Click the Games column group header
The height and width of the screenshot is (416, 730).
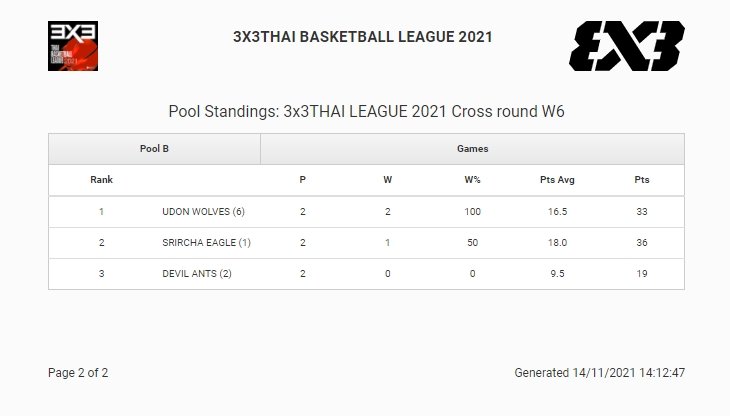(x=472, y=148)
